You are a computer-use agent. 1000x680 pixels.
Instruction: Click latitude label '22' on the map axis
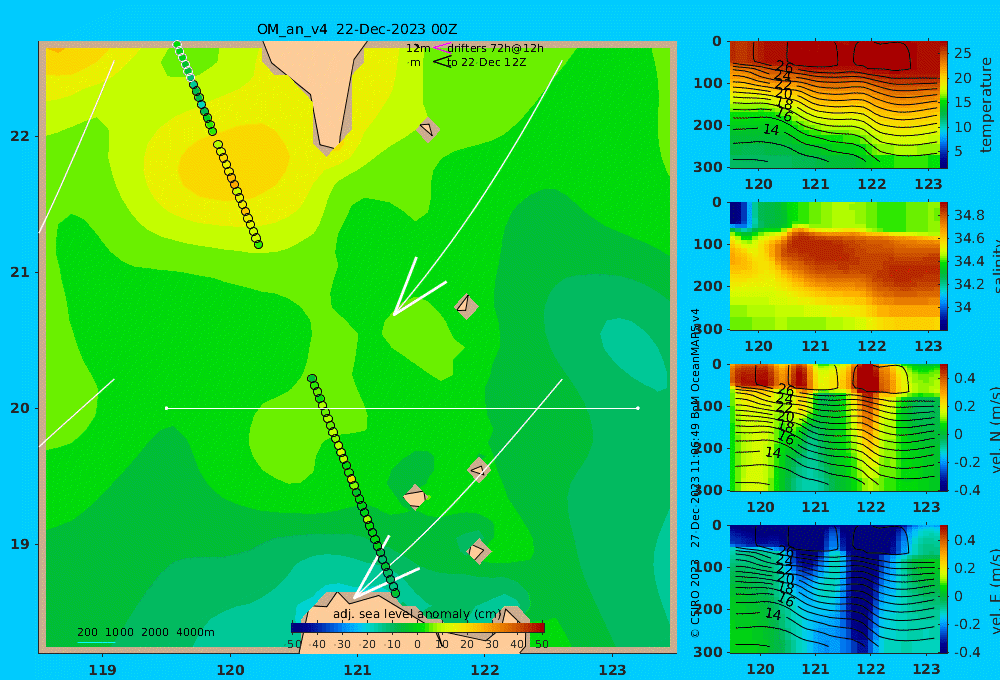[x=20, y=136]
